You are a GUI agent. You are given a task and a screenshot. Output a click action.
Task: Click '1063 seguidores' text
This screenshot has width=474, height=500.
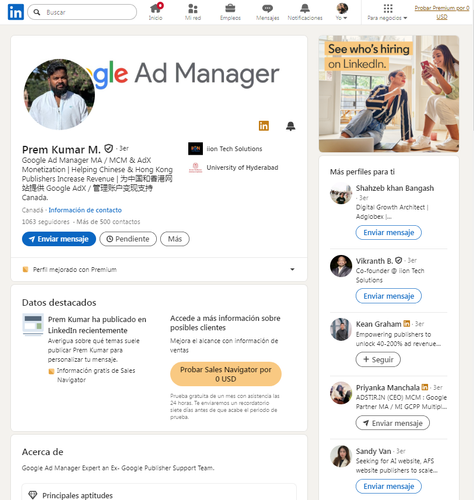[x=46, y=222]
